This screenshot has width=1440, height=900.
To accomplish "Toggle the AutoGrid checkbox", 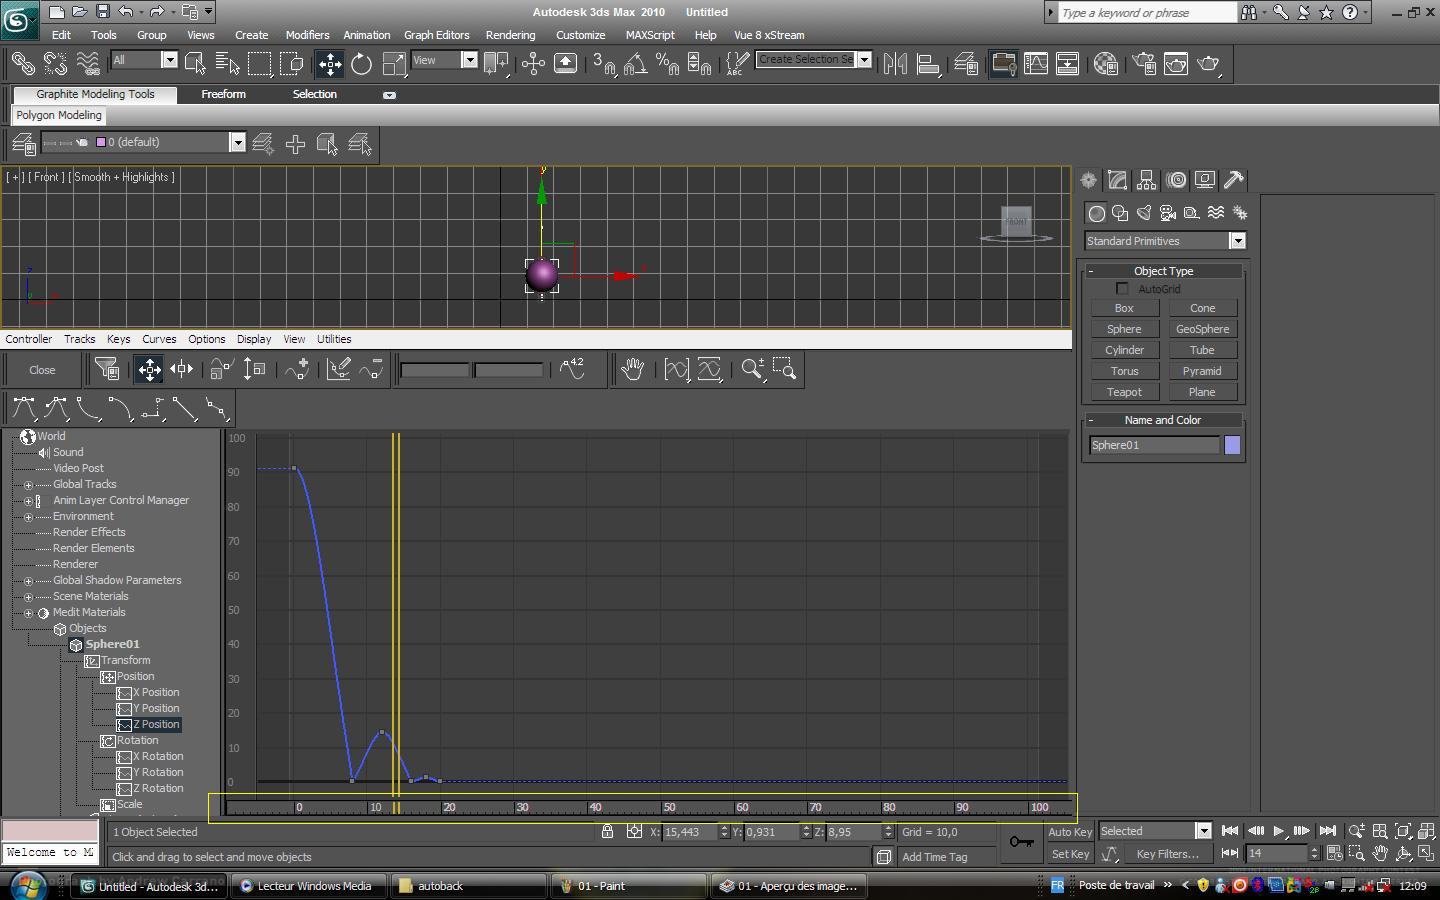I will [1122, 289].
